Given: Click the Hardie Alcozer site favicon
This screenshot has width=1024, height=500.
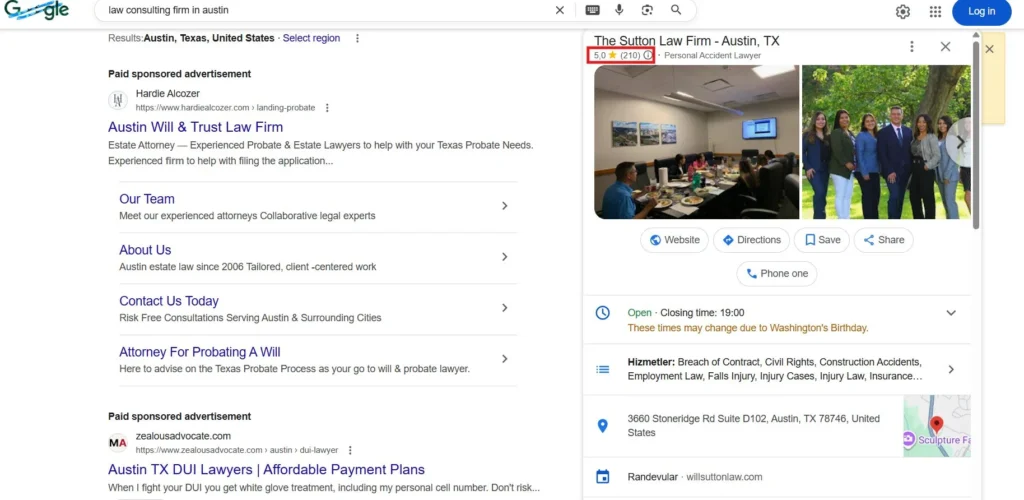Looking at the screenshot, I should point(118,100).
